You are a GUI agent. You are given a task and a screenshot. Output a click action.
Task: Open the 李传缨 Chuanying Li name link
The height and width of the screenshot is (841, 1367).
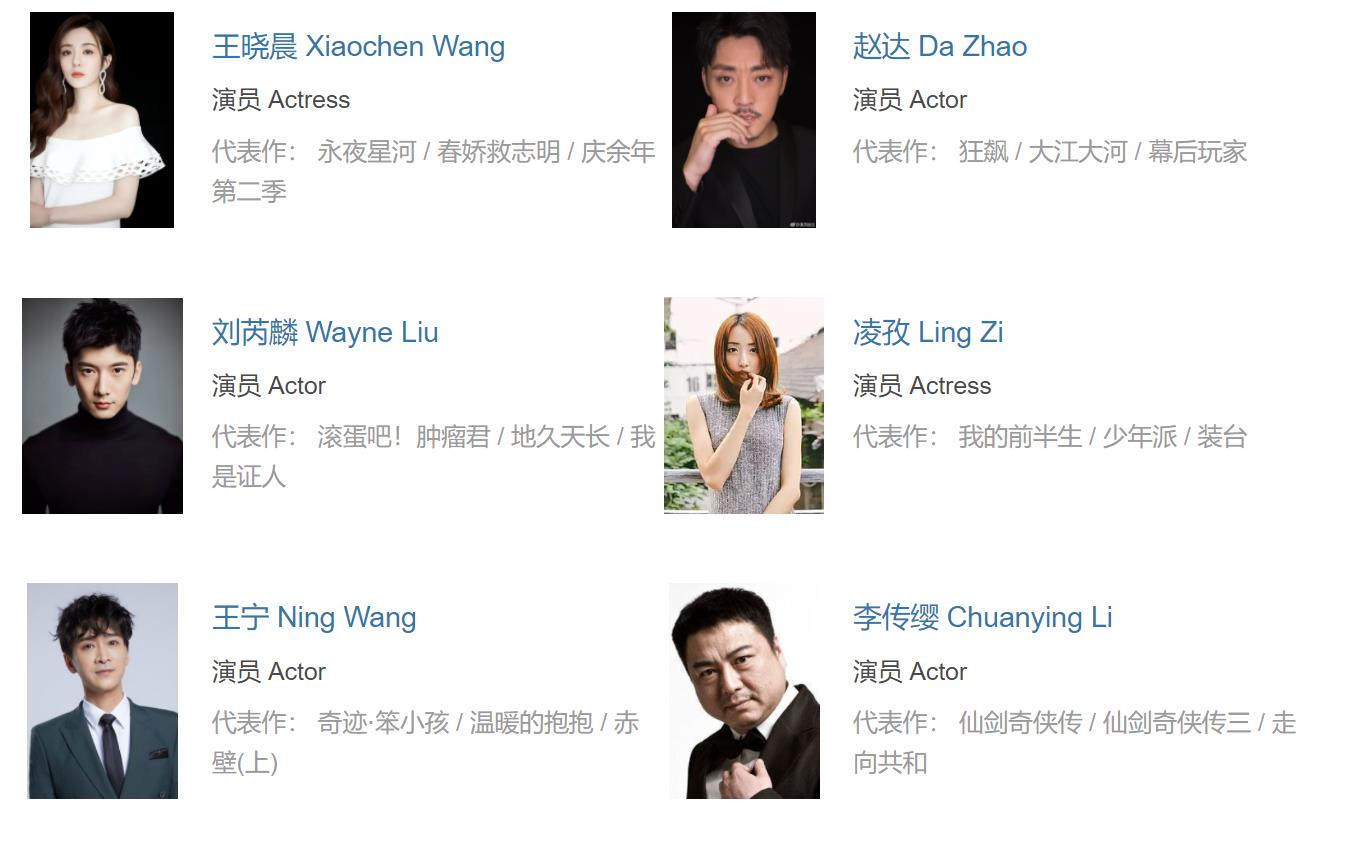(983, 617)
